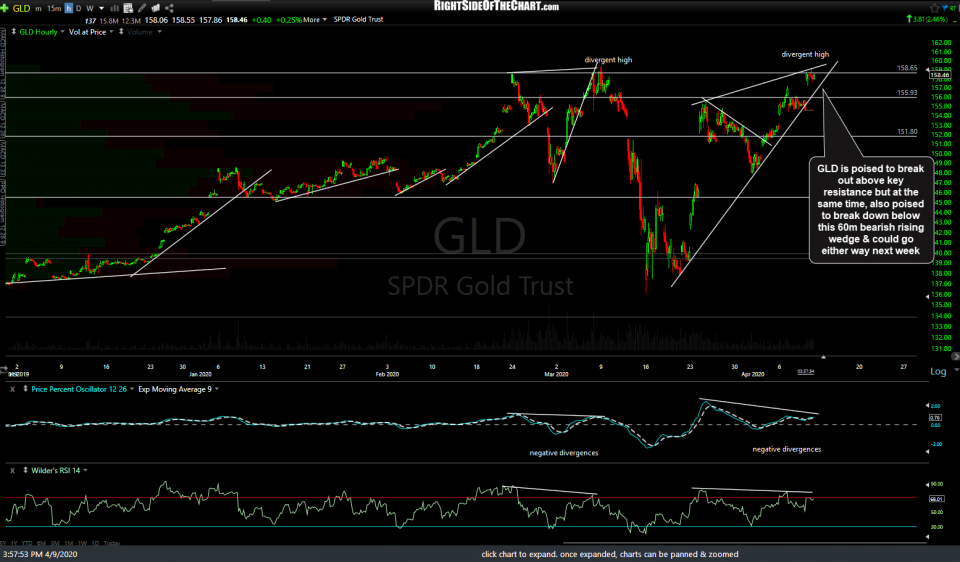This screenshot has width=960, height=562.
Task: Select the daily 'D' timeframe
Action: point(78,9)
